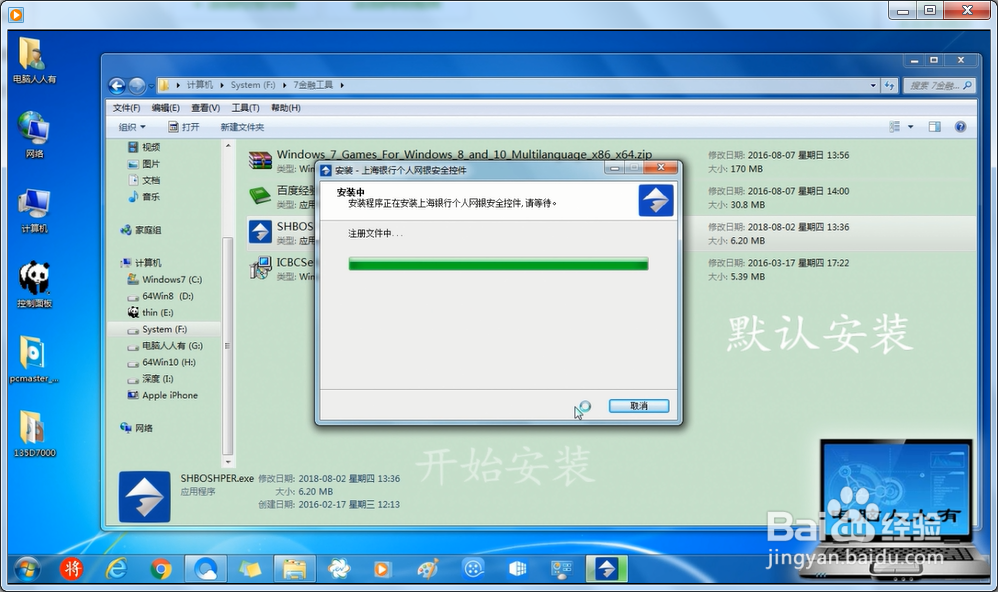Image resolution: width=998 pixels, height=592 pixels.
Task: Open the 查看(V) menu
Action: [x=206, y=108]
